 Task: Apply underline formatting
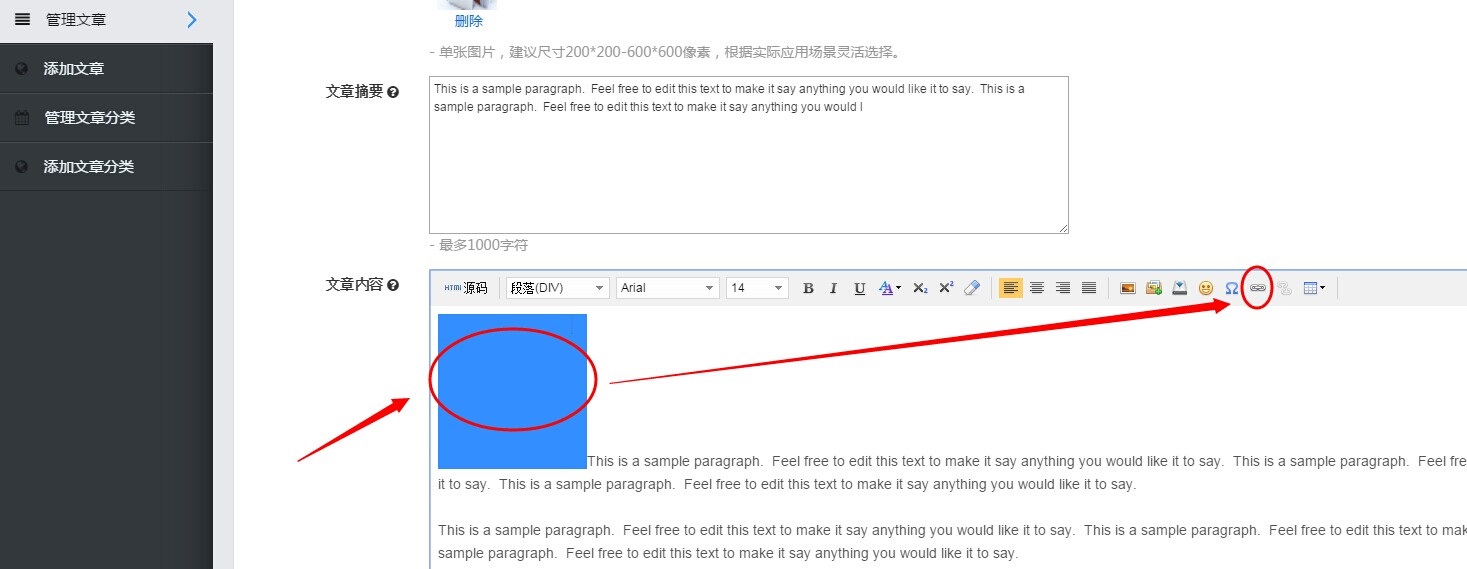point(859,288)
